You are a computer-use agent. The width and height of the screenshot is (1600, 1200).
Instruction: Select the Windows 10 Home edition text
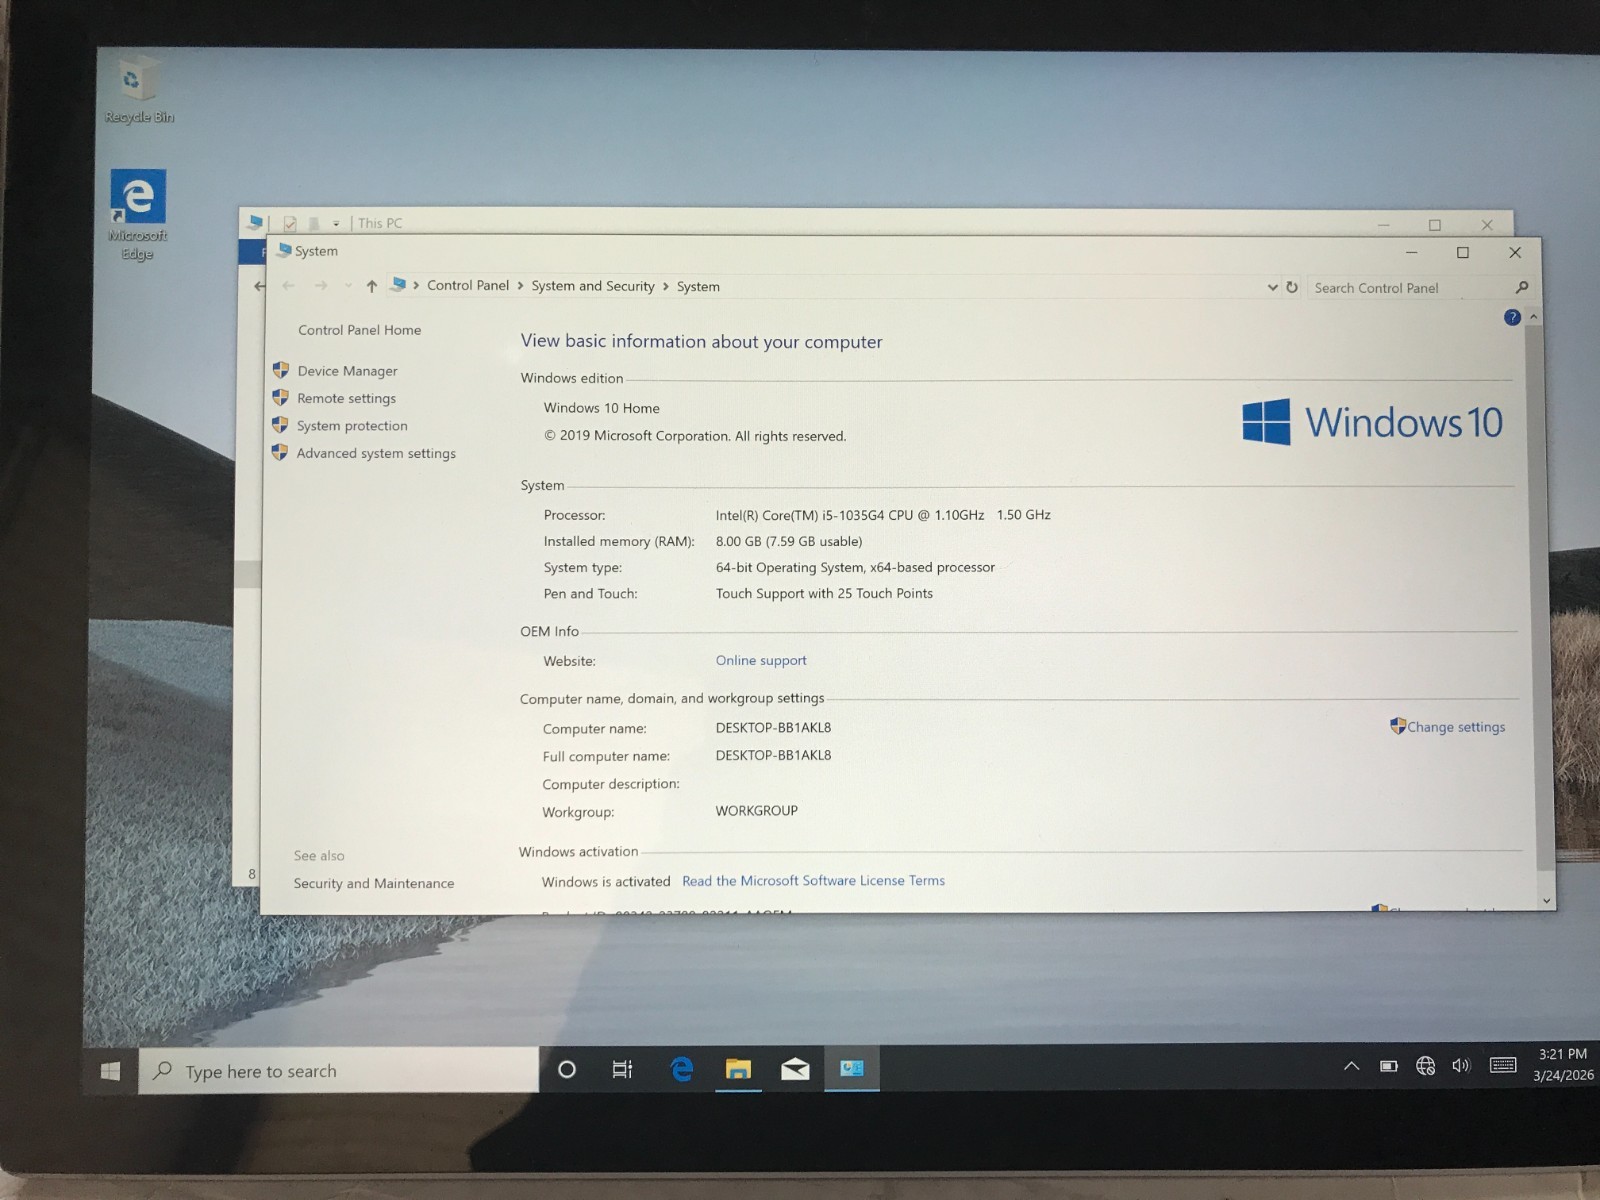(601, 408)
